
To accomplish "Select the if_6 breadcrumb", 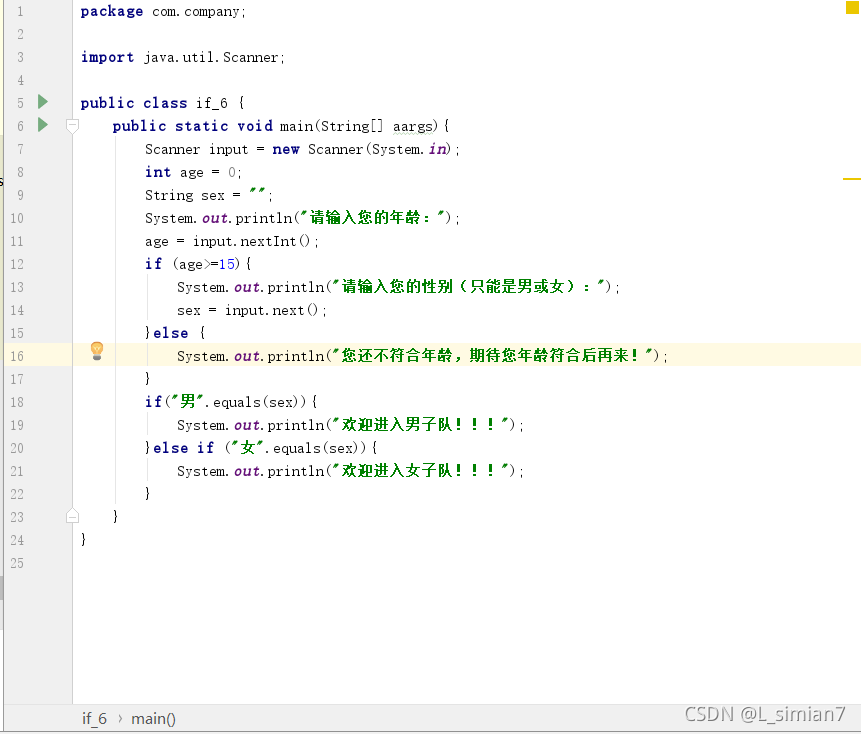I will pos(94,719).
